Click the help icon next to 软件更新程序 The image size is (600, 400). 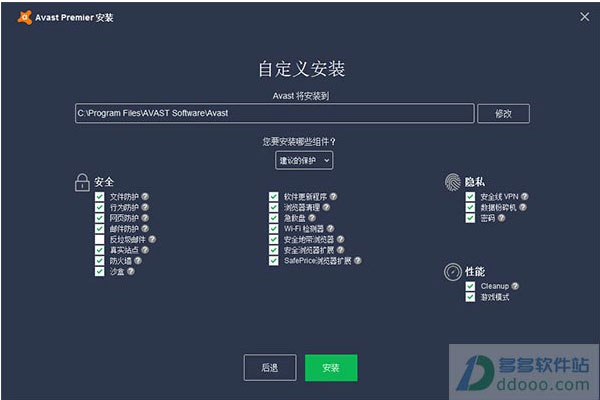click(333, 196)
